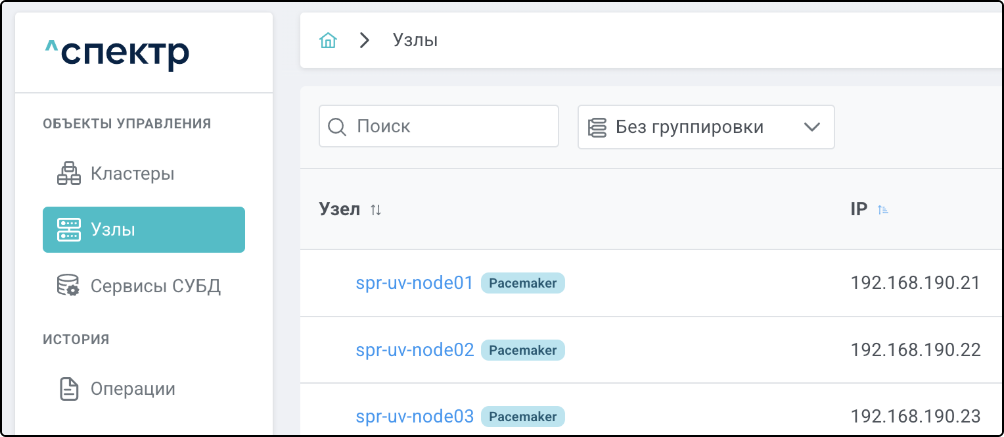Sort by IP column icon

point(883,210)
